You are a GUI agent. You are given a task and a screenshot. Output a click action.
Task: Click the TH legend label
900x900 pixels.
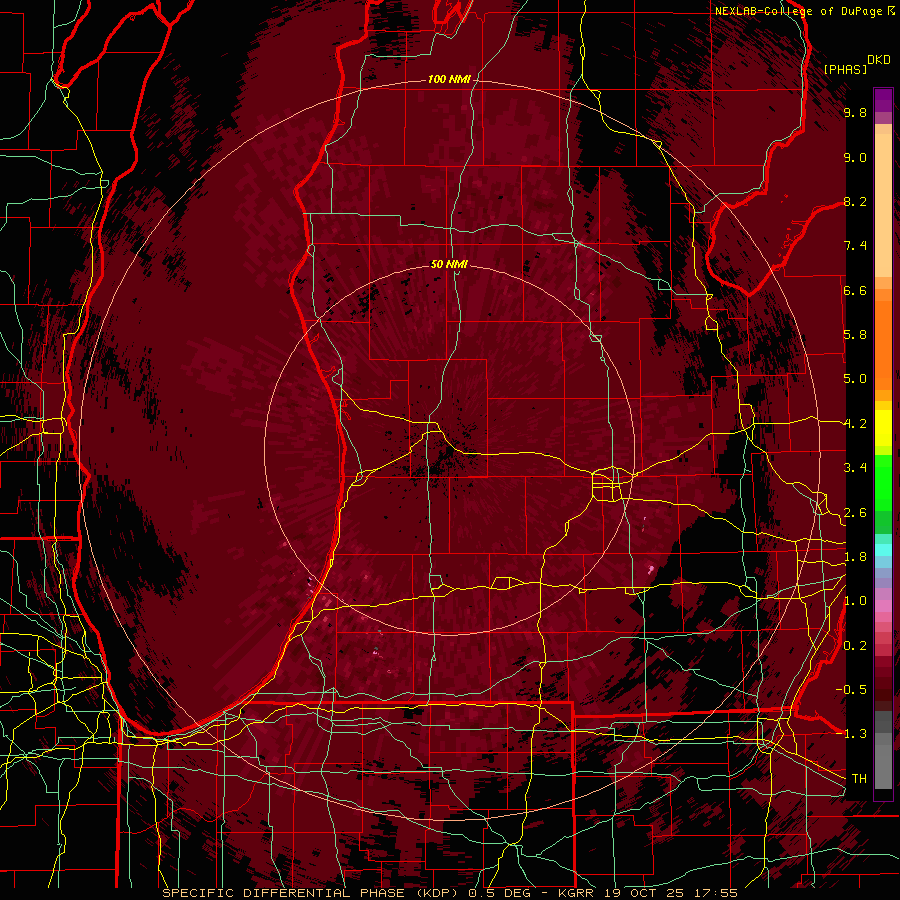click(859, 779)
